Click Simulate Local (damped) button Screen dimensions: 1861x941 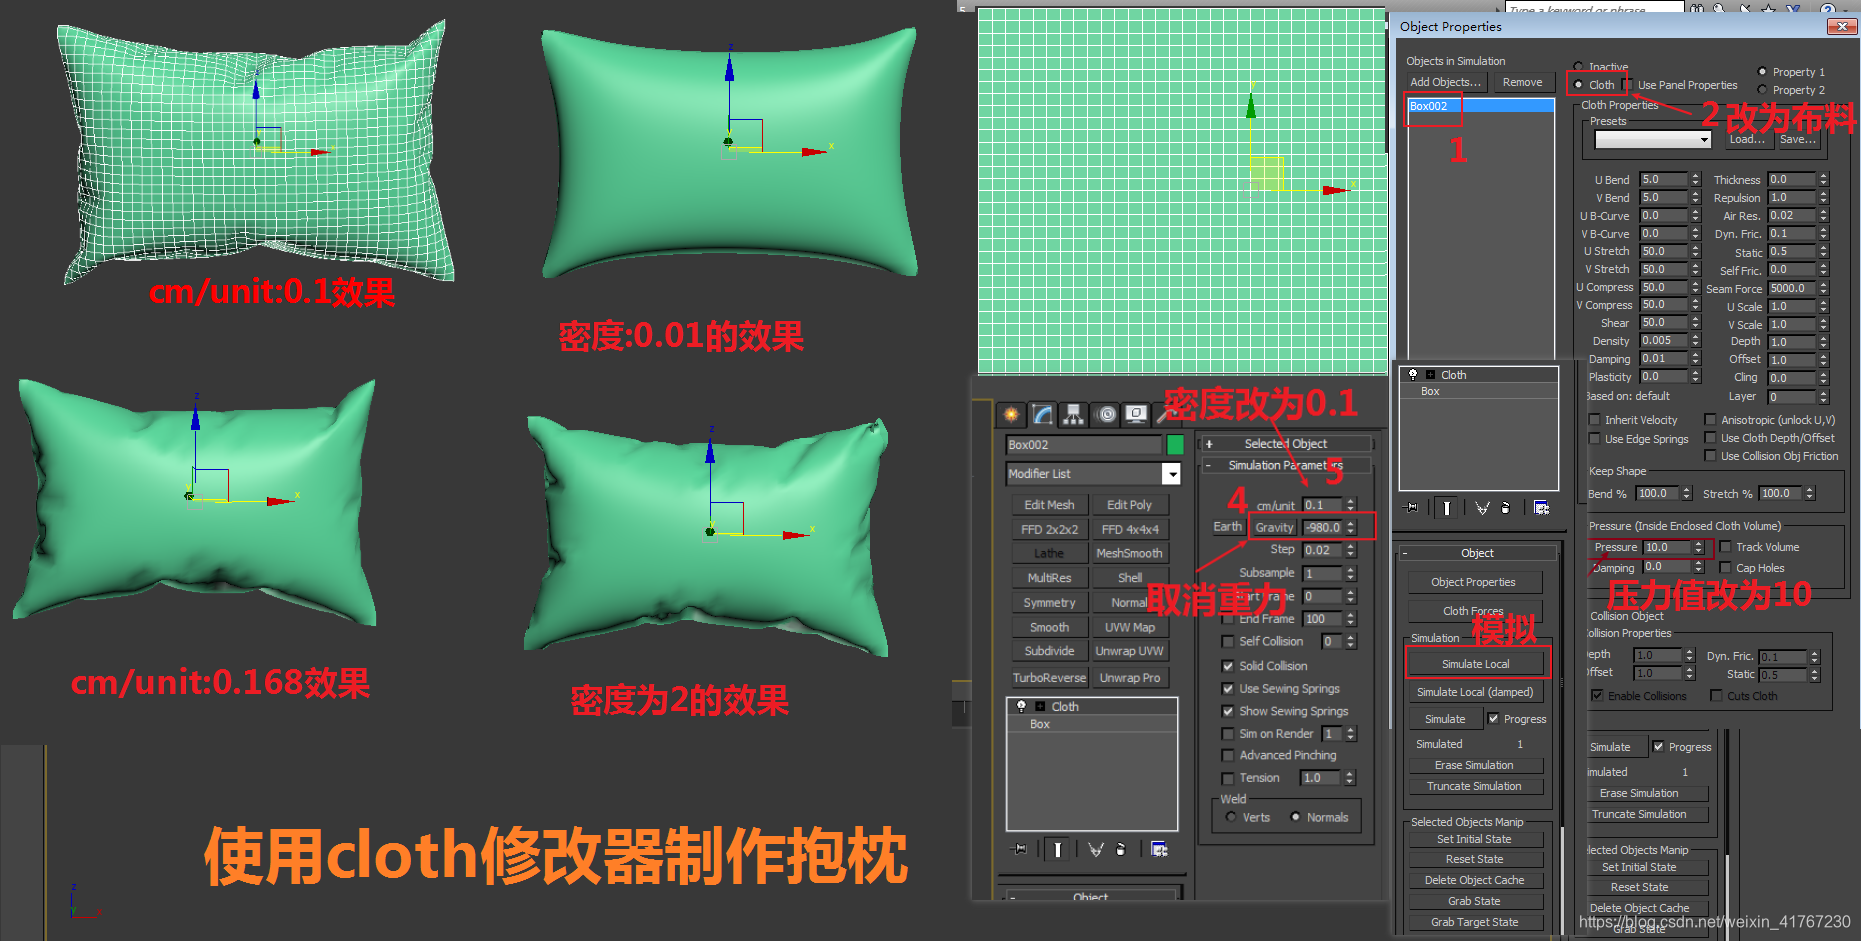click(1475, 692)
